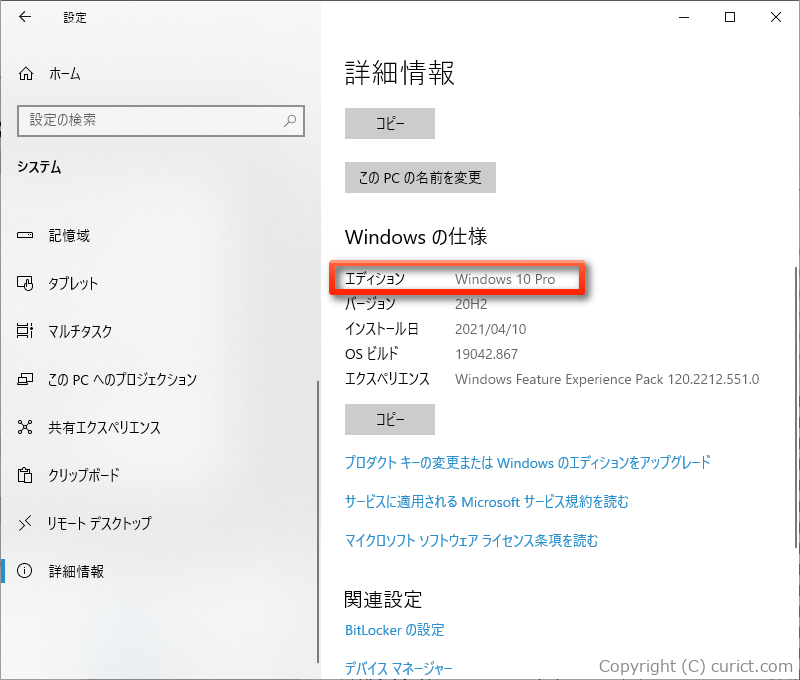Select the クリップボード clipboard icon

(25, 475)
